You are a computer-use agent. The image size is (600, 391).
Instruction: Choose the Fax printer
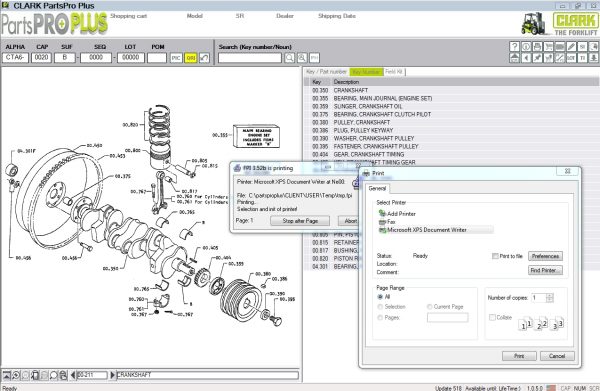(387, 222)
